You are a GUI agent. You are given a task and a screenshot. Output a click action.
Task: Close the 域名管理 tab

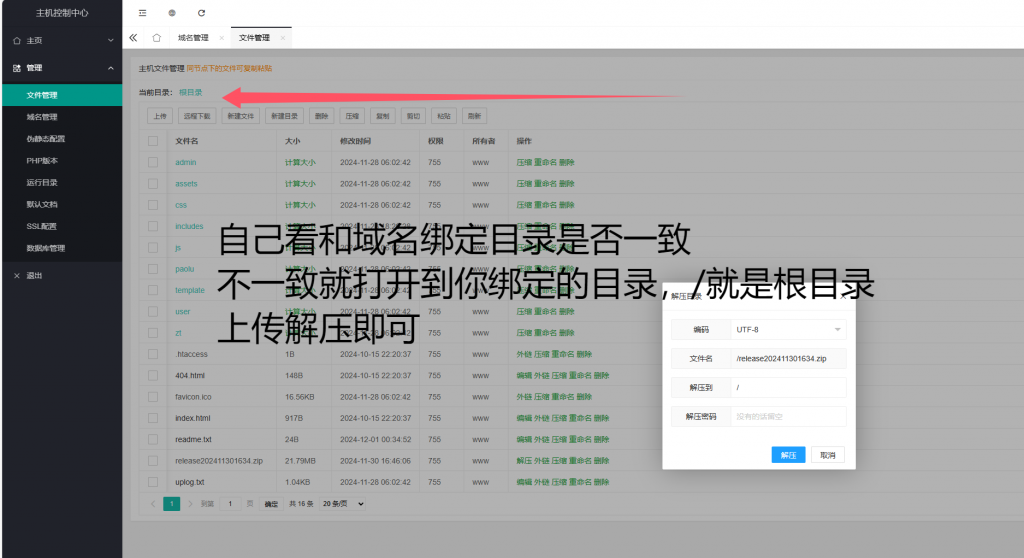click(x=222, y=38)
